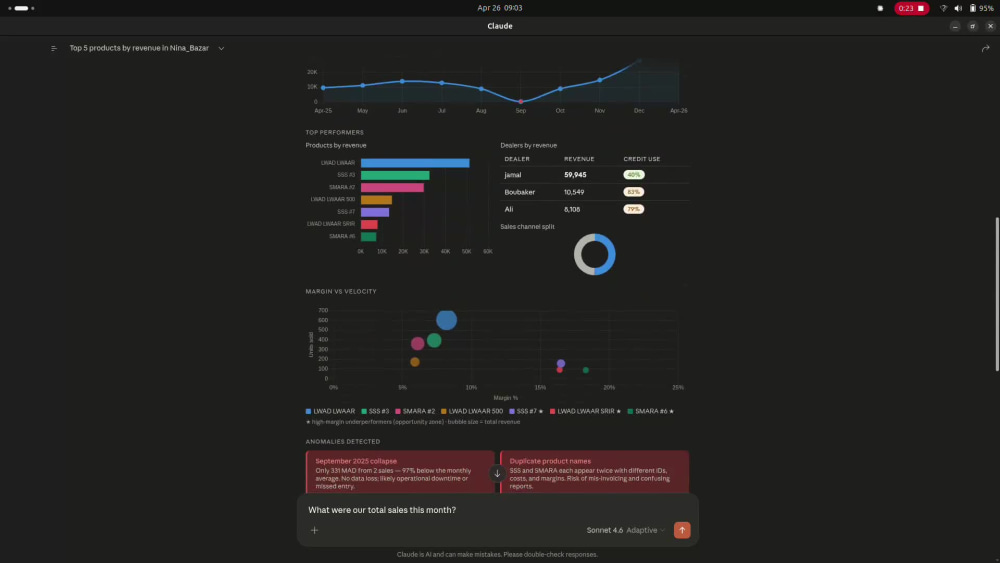Toggle LWAD LWAAR 500 legend entry

[471, 411]
